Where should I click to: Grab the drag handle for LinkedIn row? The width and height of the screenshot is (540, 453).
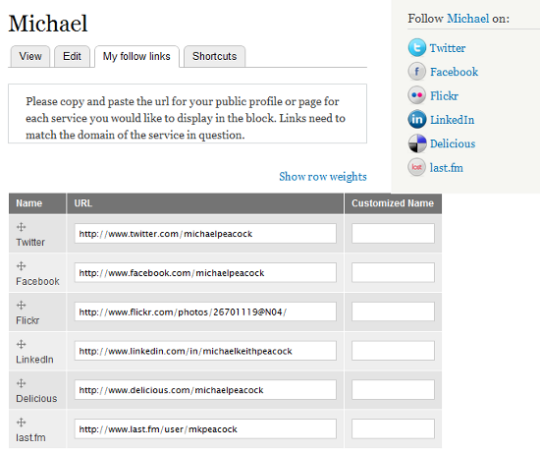(21, 344)
